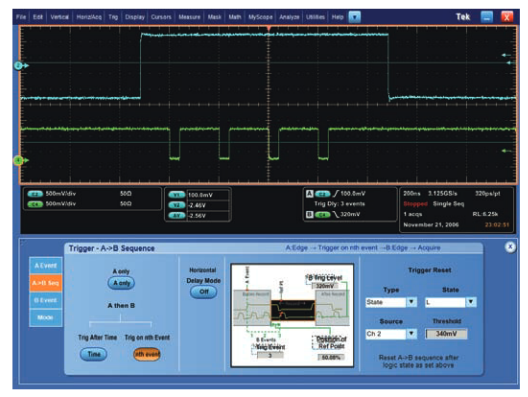Click the B Trig Event count field
This screenshot has width=528, height=397.
(x=270, y=355)
